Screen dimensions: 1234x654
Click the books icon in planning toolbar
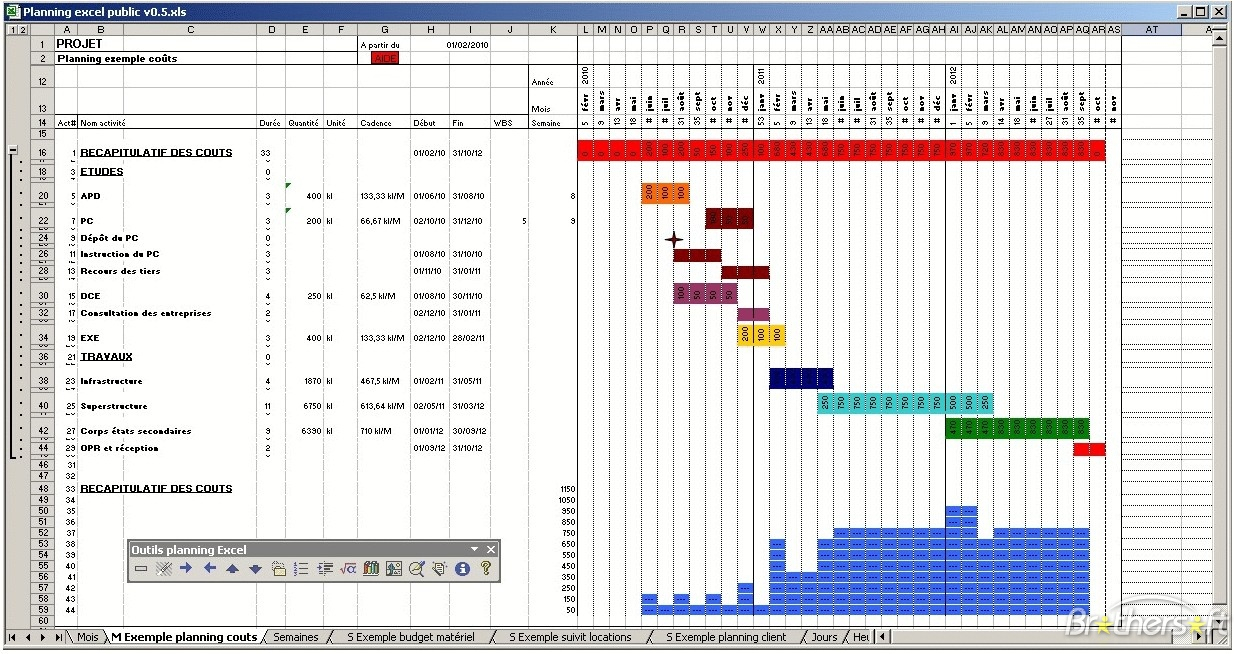[x=371, y=569]
